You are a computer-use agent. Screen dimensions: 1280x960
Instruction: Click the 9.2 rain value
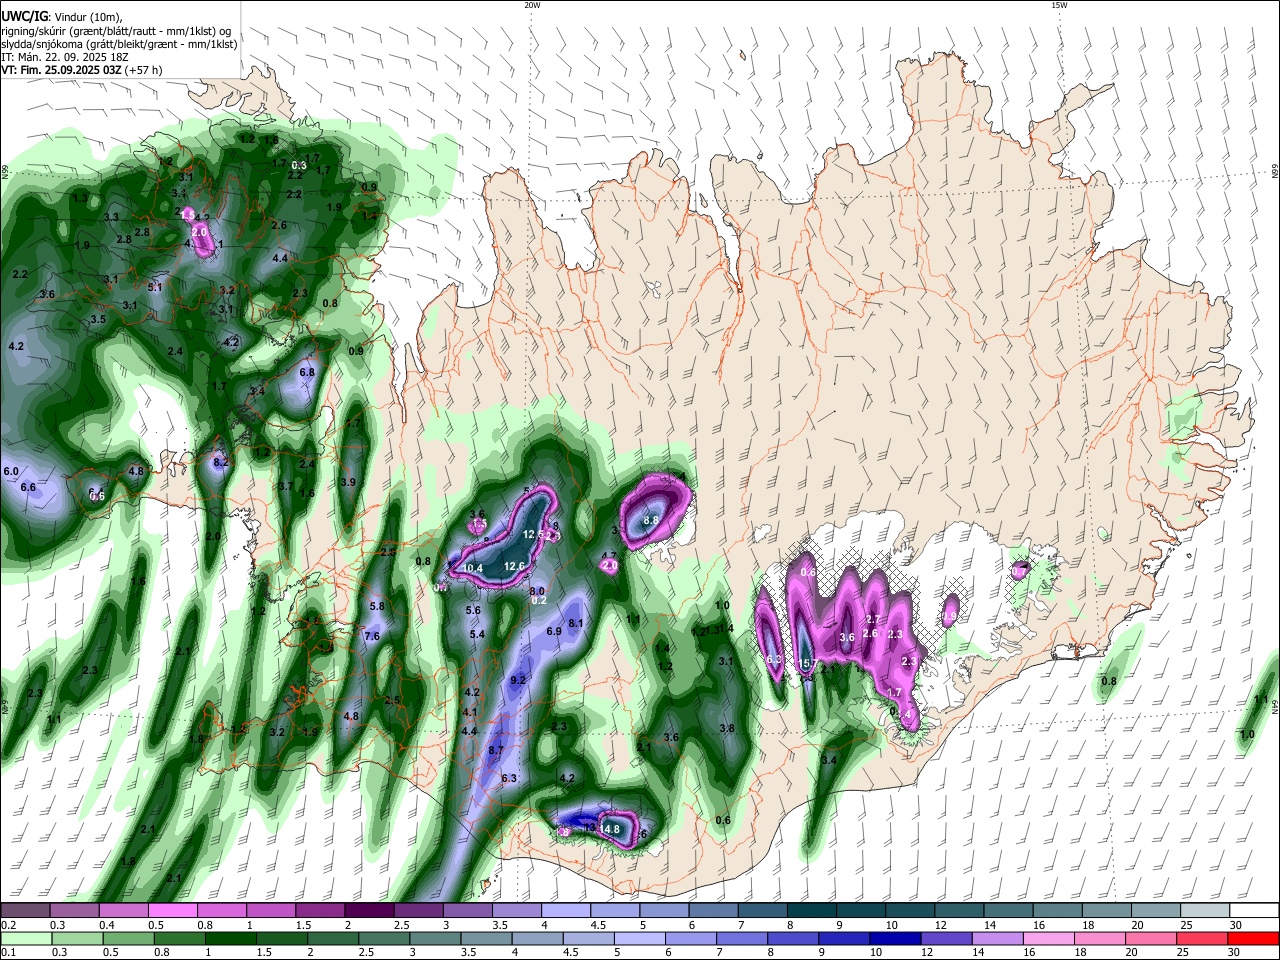(518, 680)
